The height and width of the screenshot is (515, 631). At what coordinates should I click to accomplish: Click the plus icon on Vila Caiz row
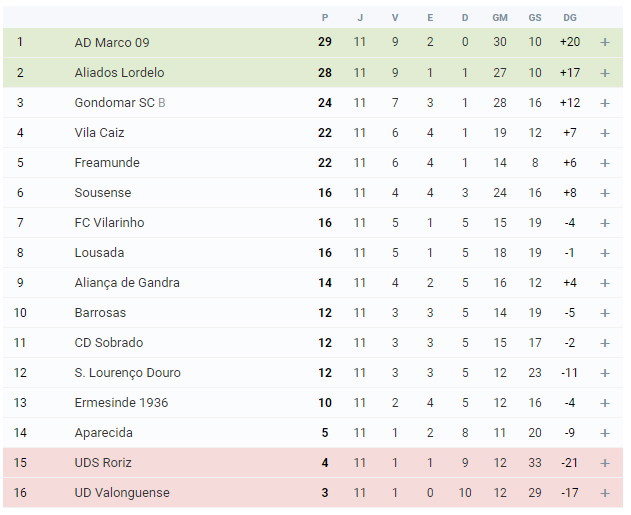coord(605,133)
